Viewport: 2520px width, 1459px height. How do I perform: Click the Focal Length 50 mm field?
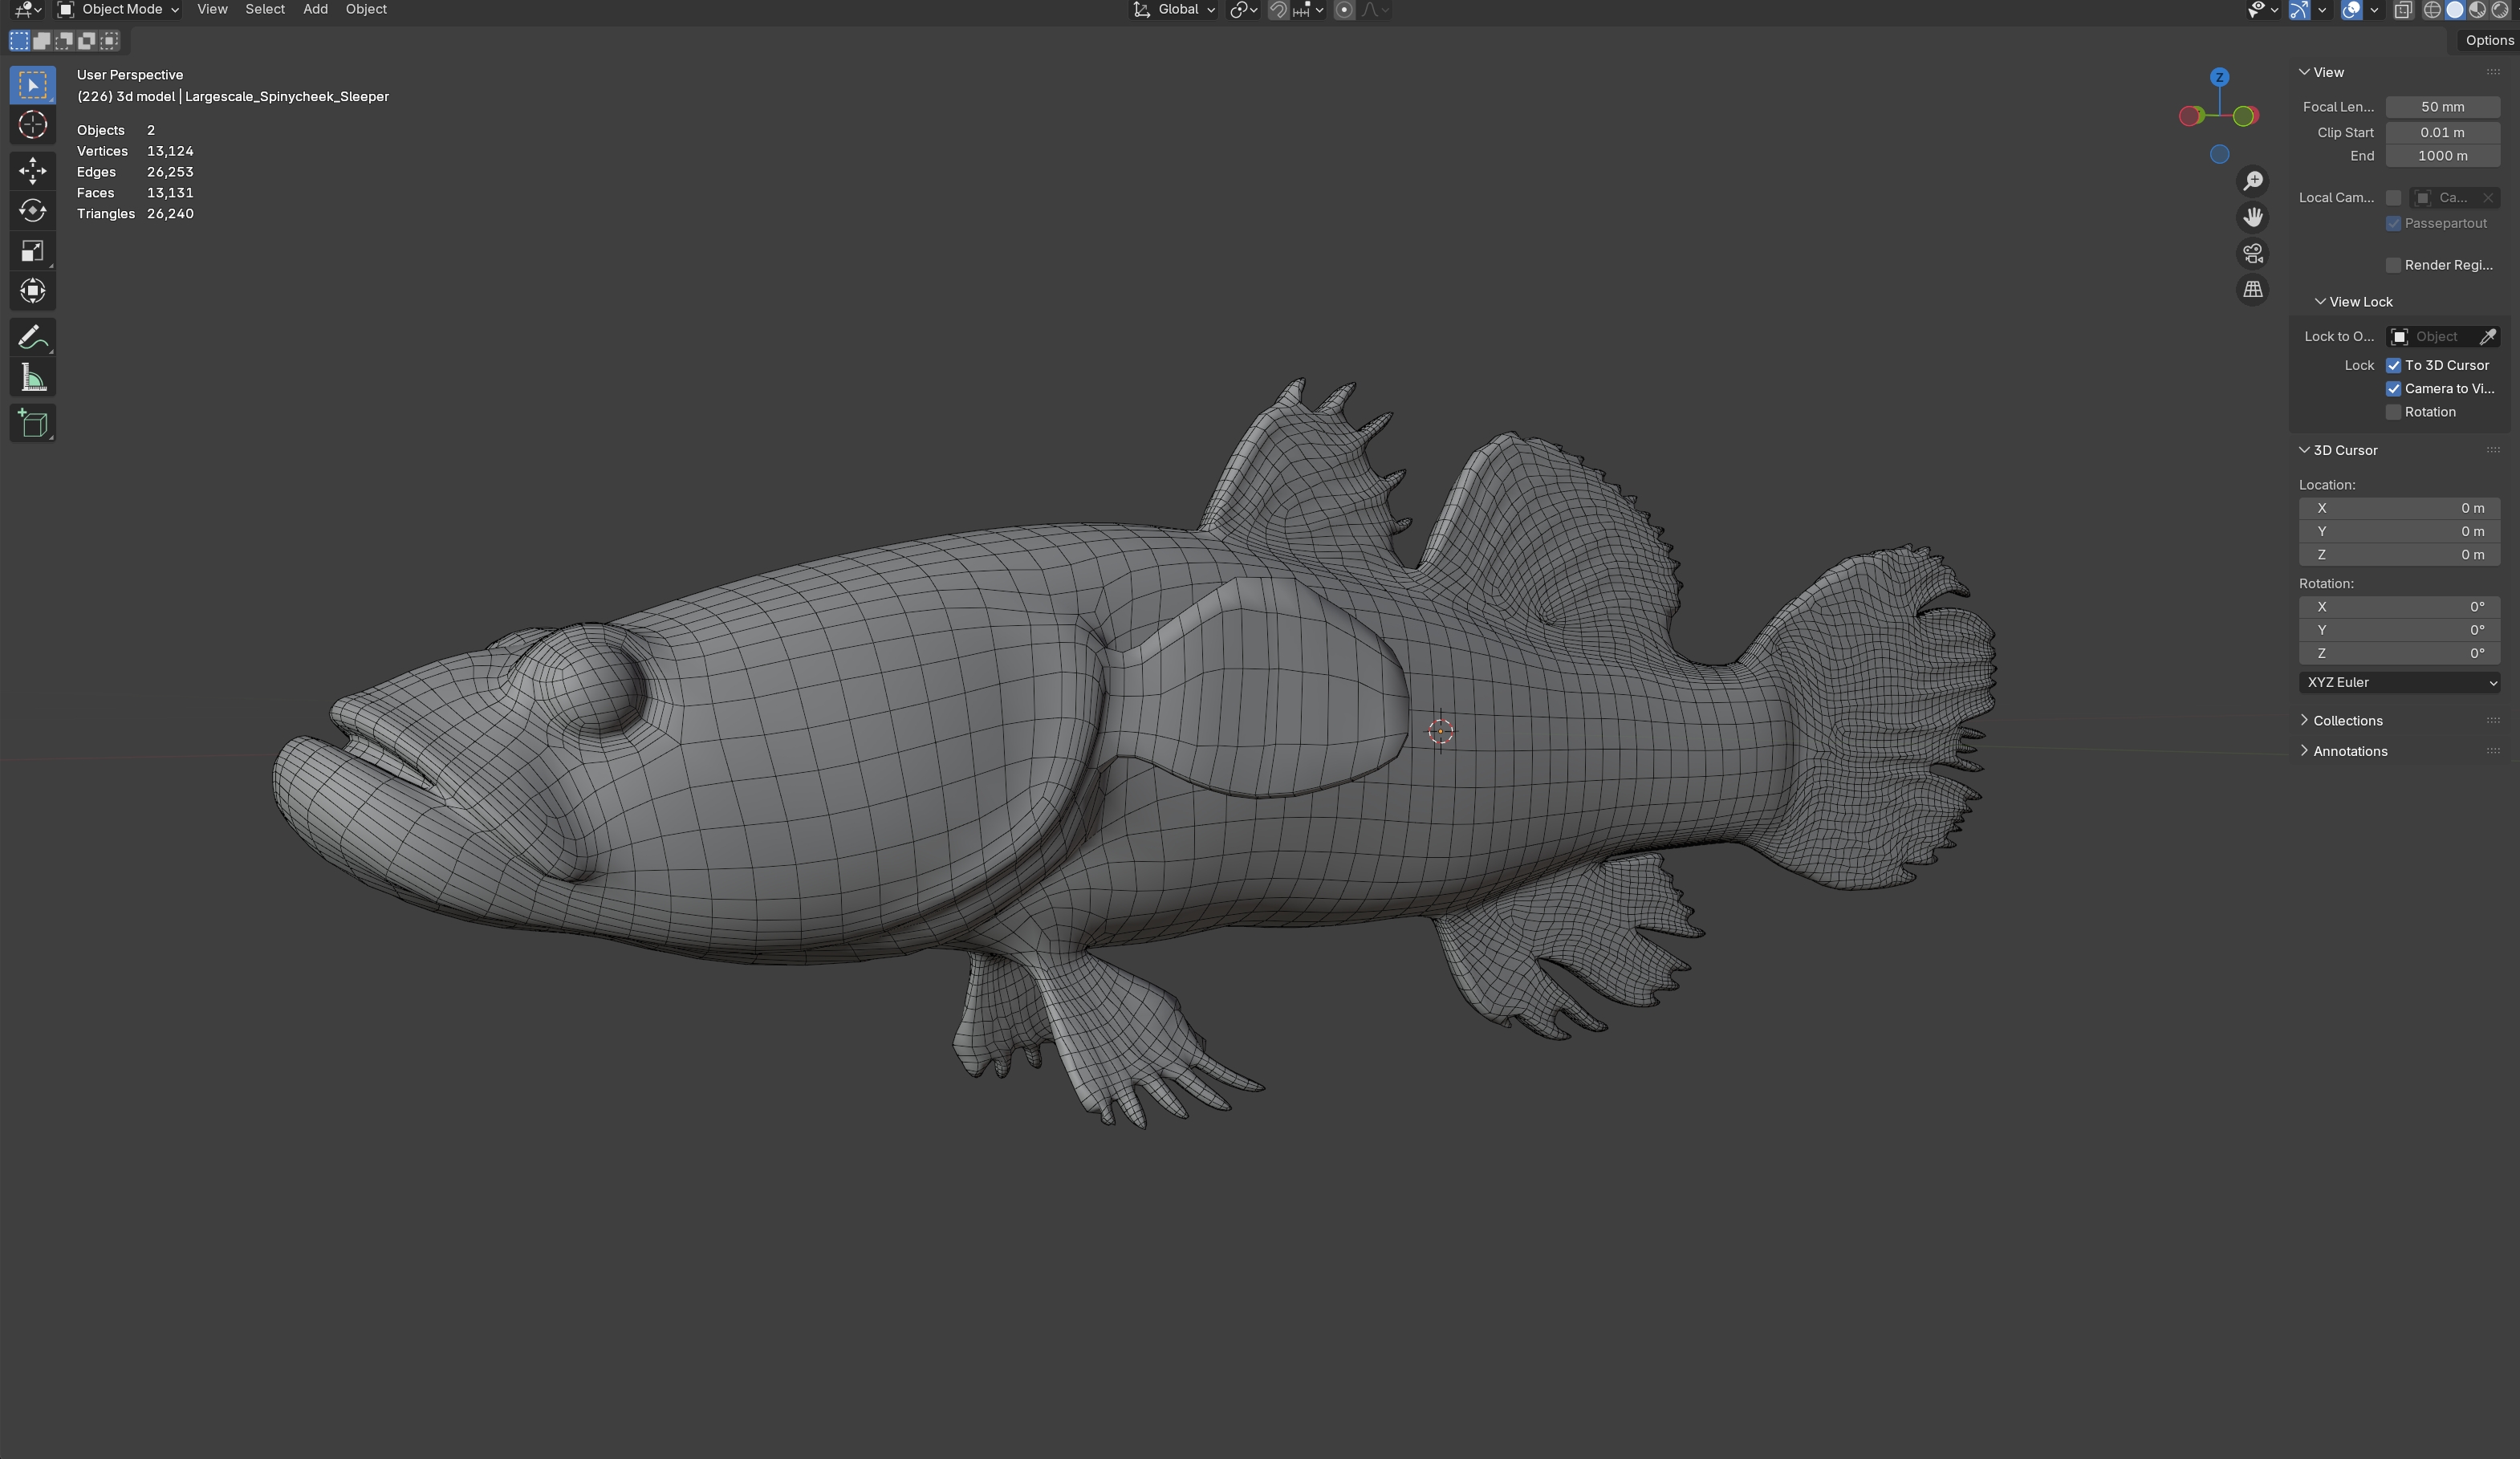tap(2442, 107)
